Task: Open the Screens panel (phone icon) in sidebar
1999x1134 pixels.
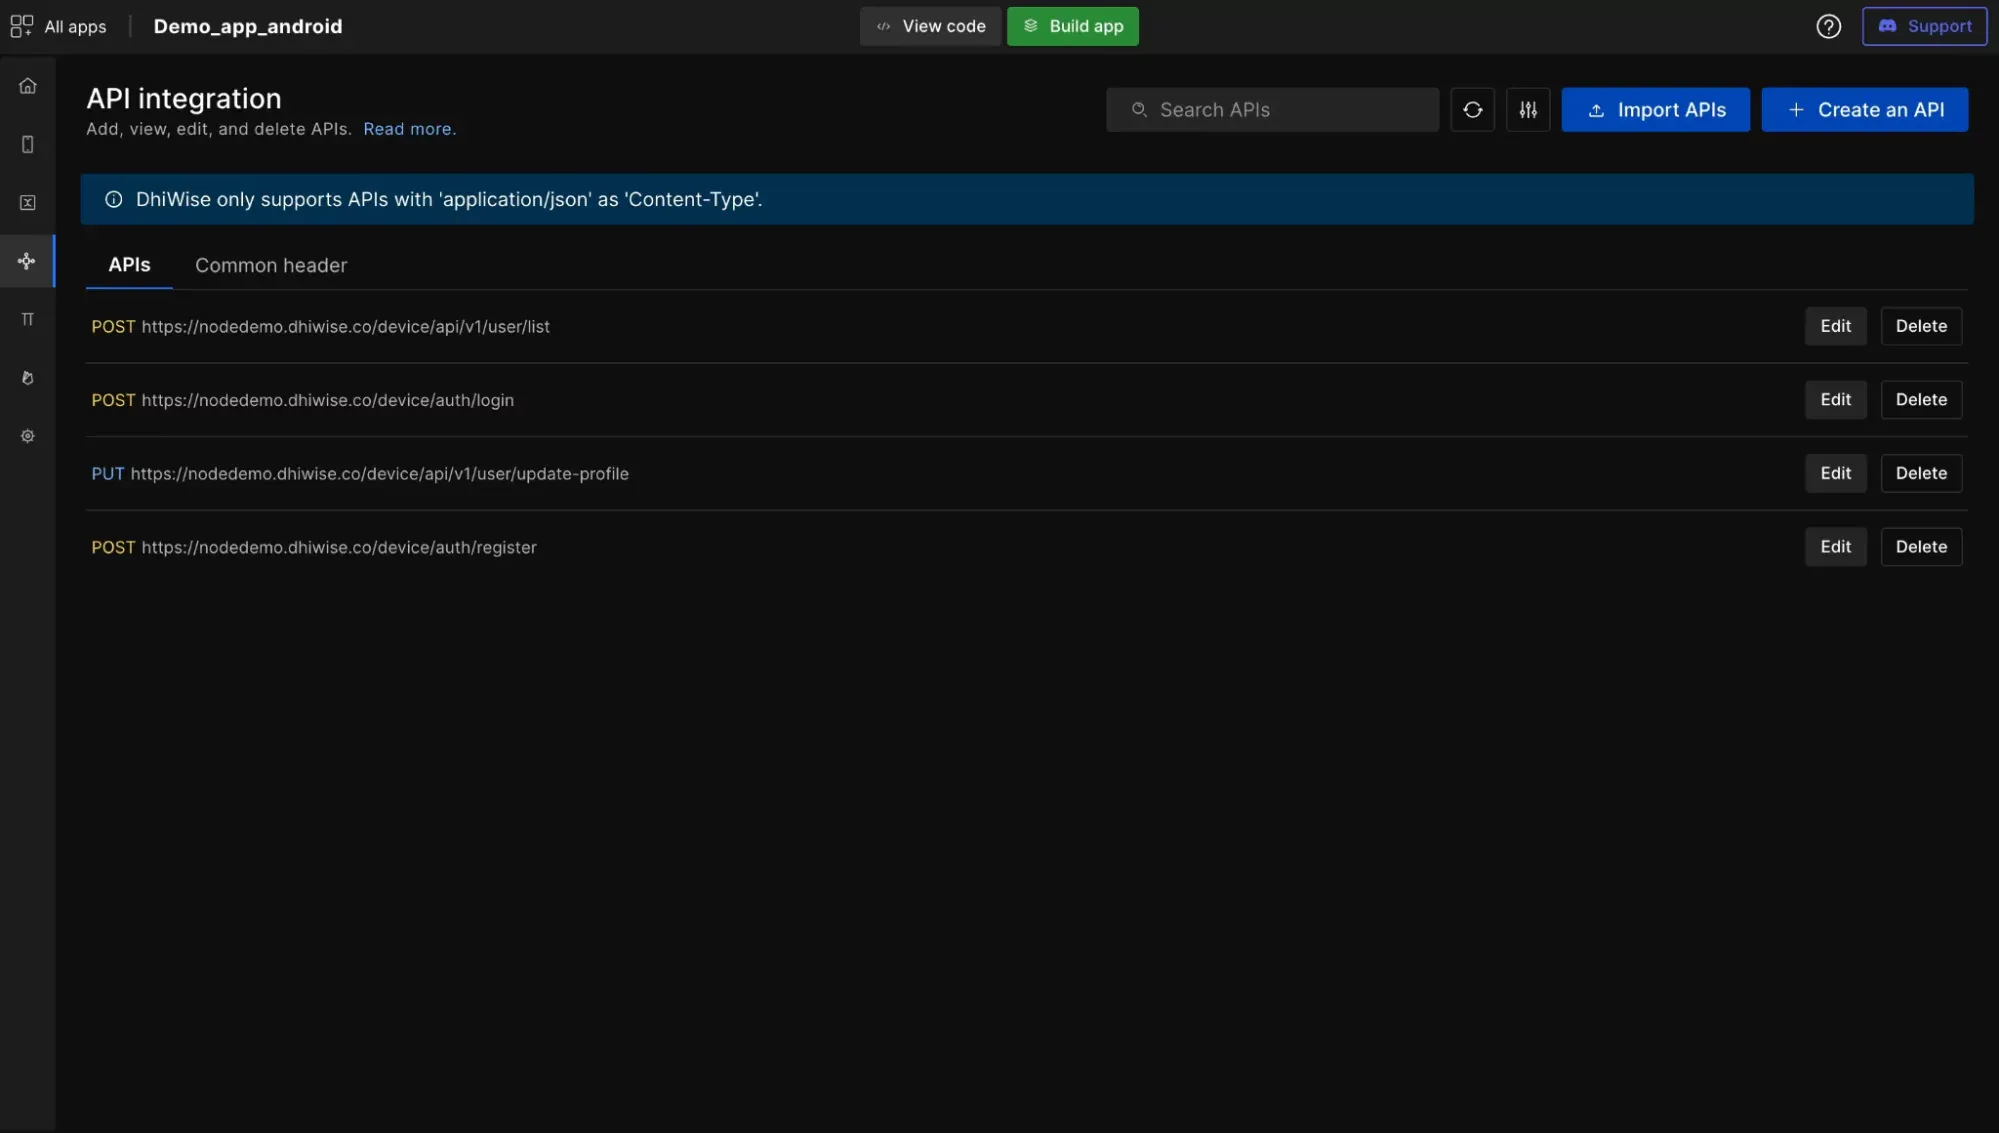Action: coord(27,144)
